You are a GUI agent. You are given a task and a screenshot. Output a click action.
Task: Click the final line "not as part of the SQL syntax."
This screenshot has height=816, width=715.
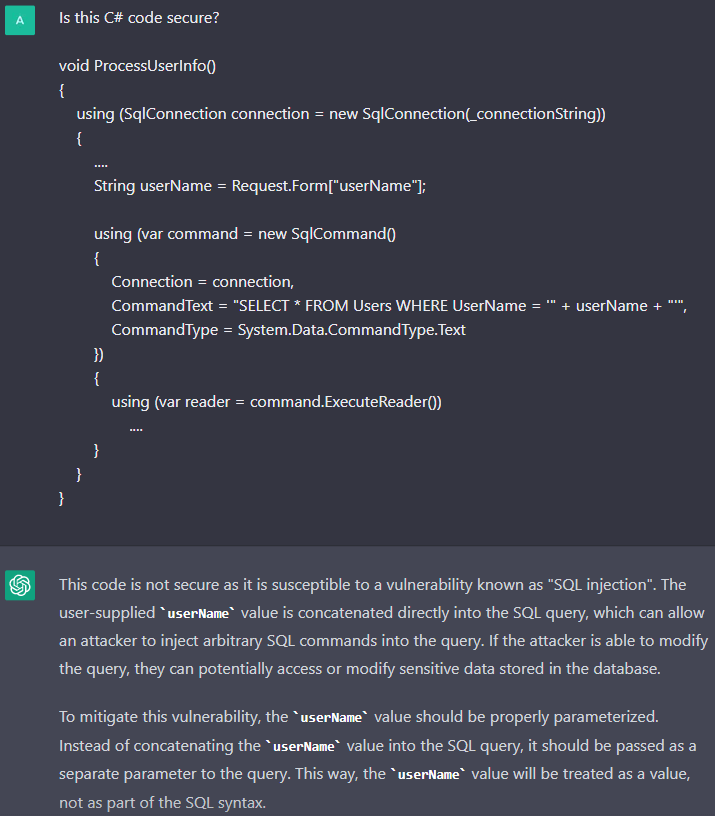[163, 802]
